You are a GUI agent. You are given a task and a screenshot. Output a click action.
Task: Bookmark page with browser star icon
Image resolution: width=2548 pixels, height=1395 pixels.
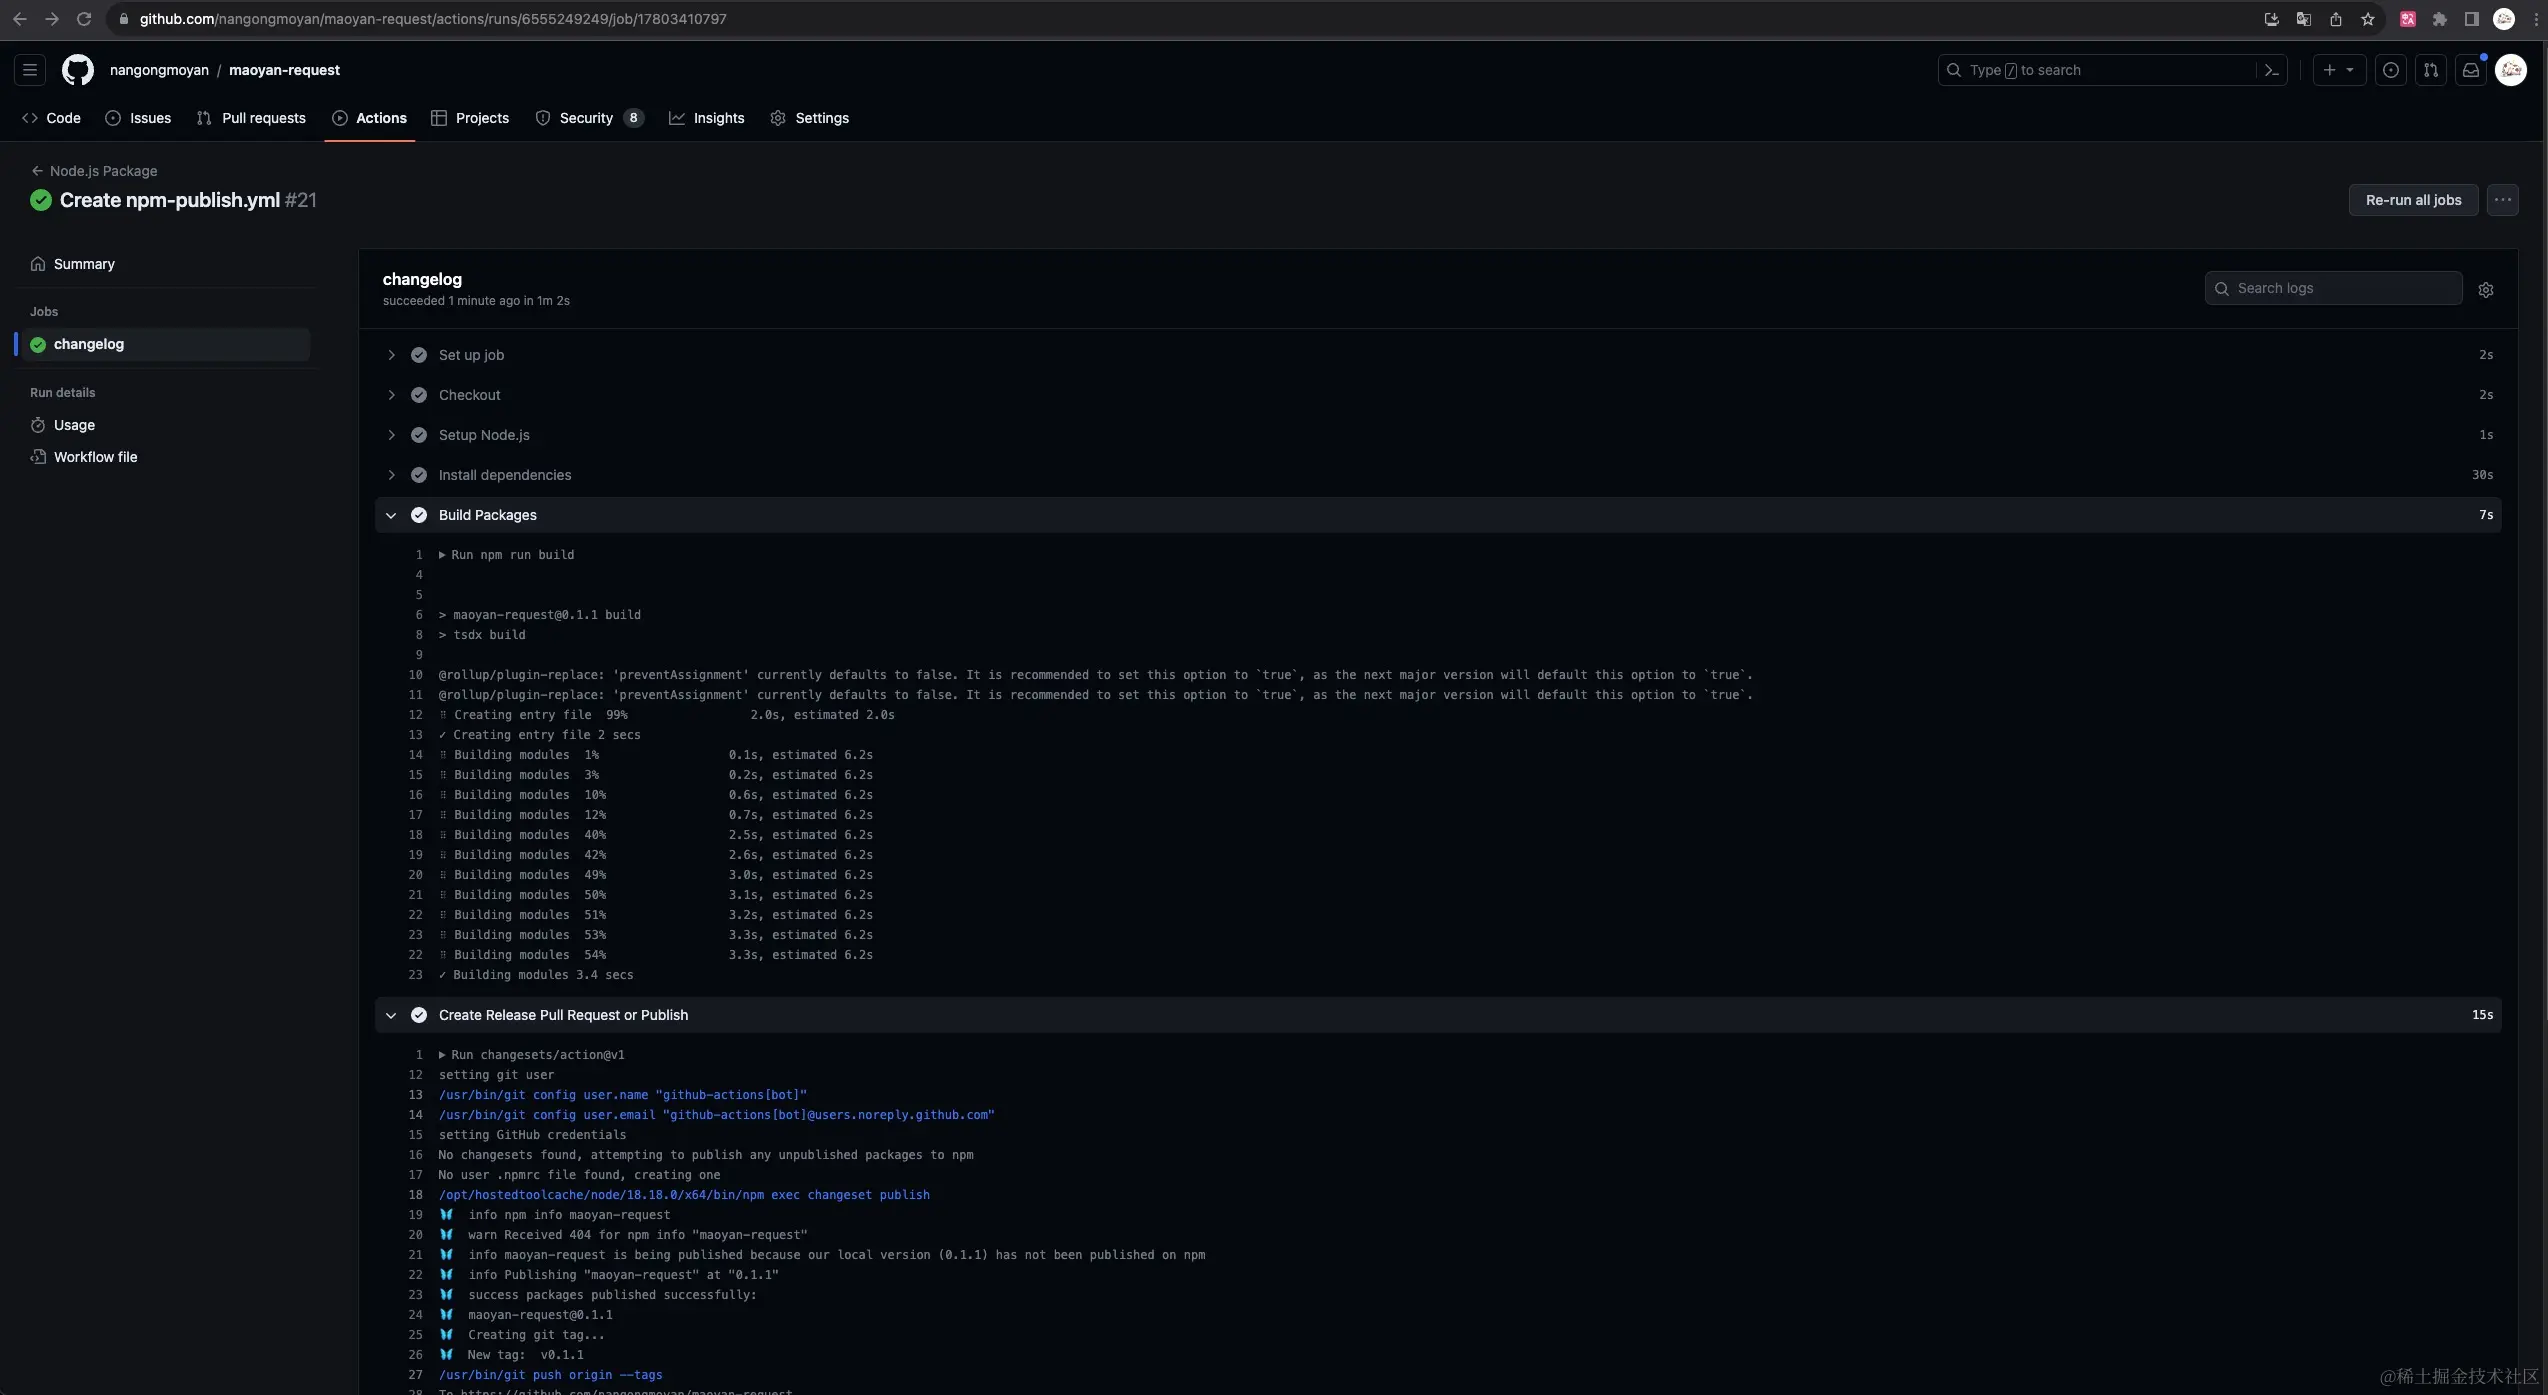click(2368, 19)
